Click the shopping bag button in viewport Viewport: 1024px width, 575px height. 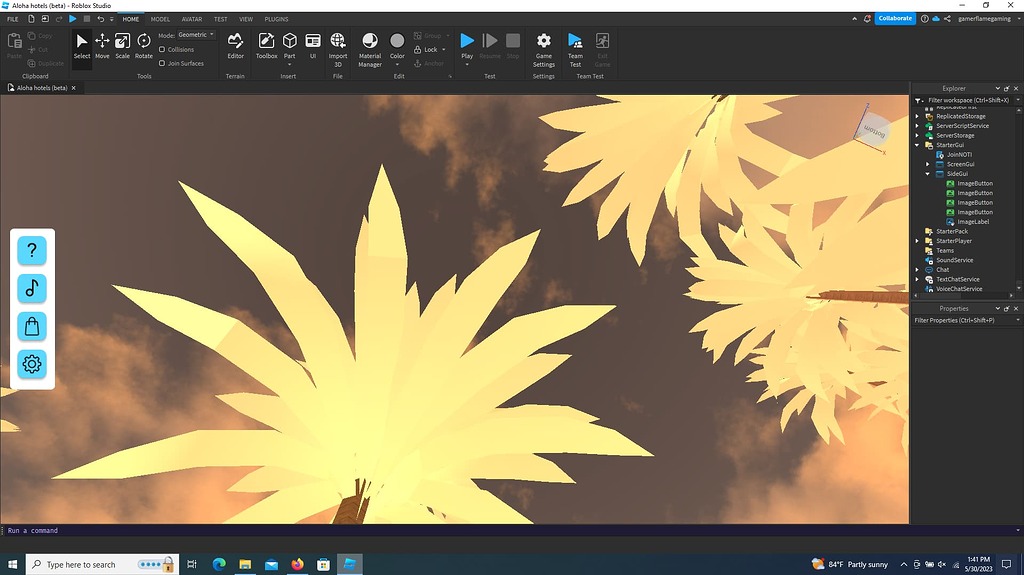pos(32,326)
